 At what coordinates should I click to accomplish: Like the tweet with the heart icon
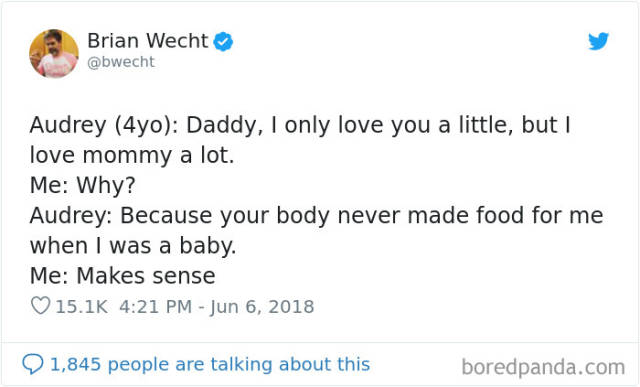click(x=40, y=305)
